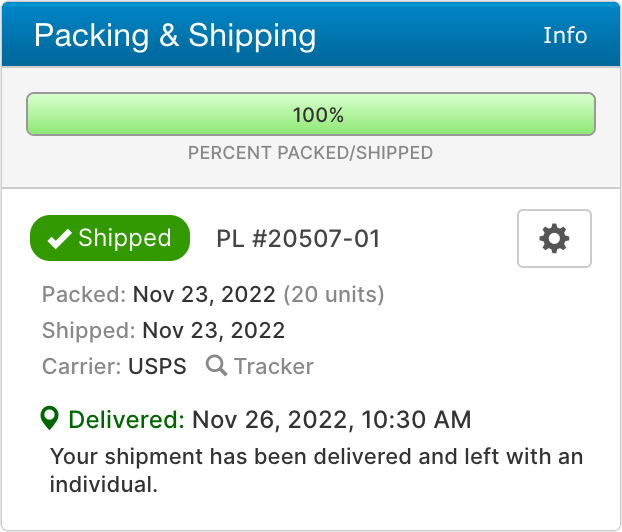Click the (20 units) quantity text

tap(334, 295)
